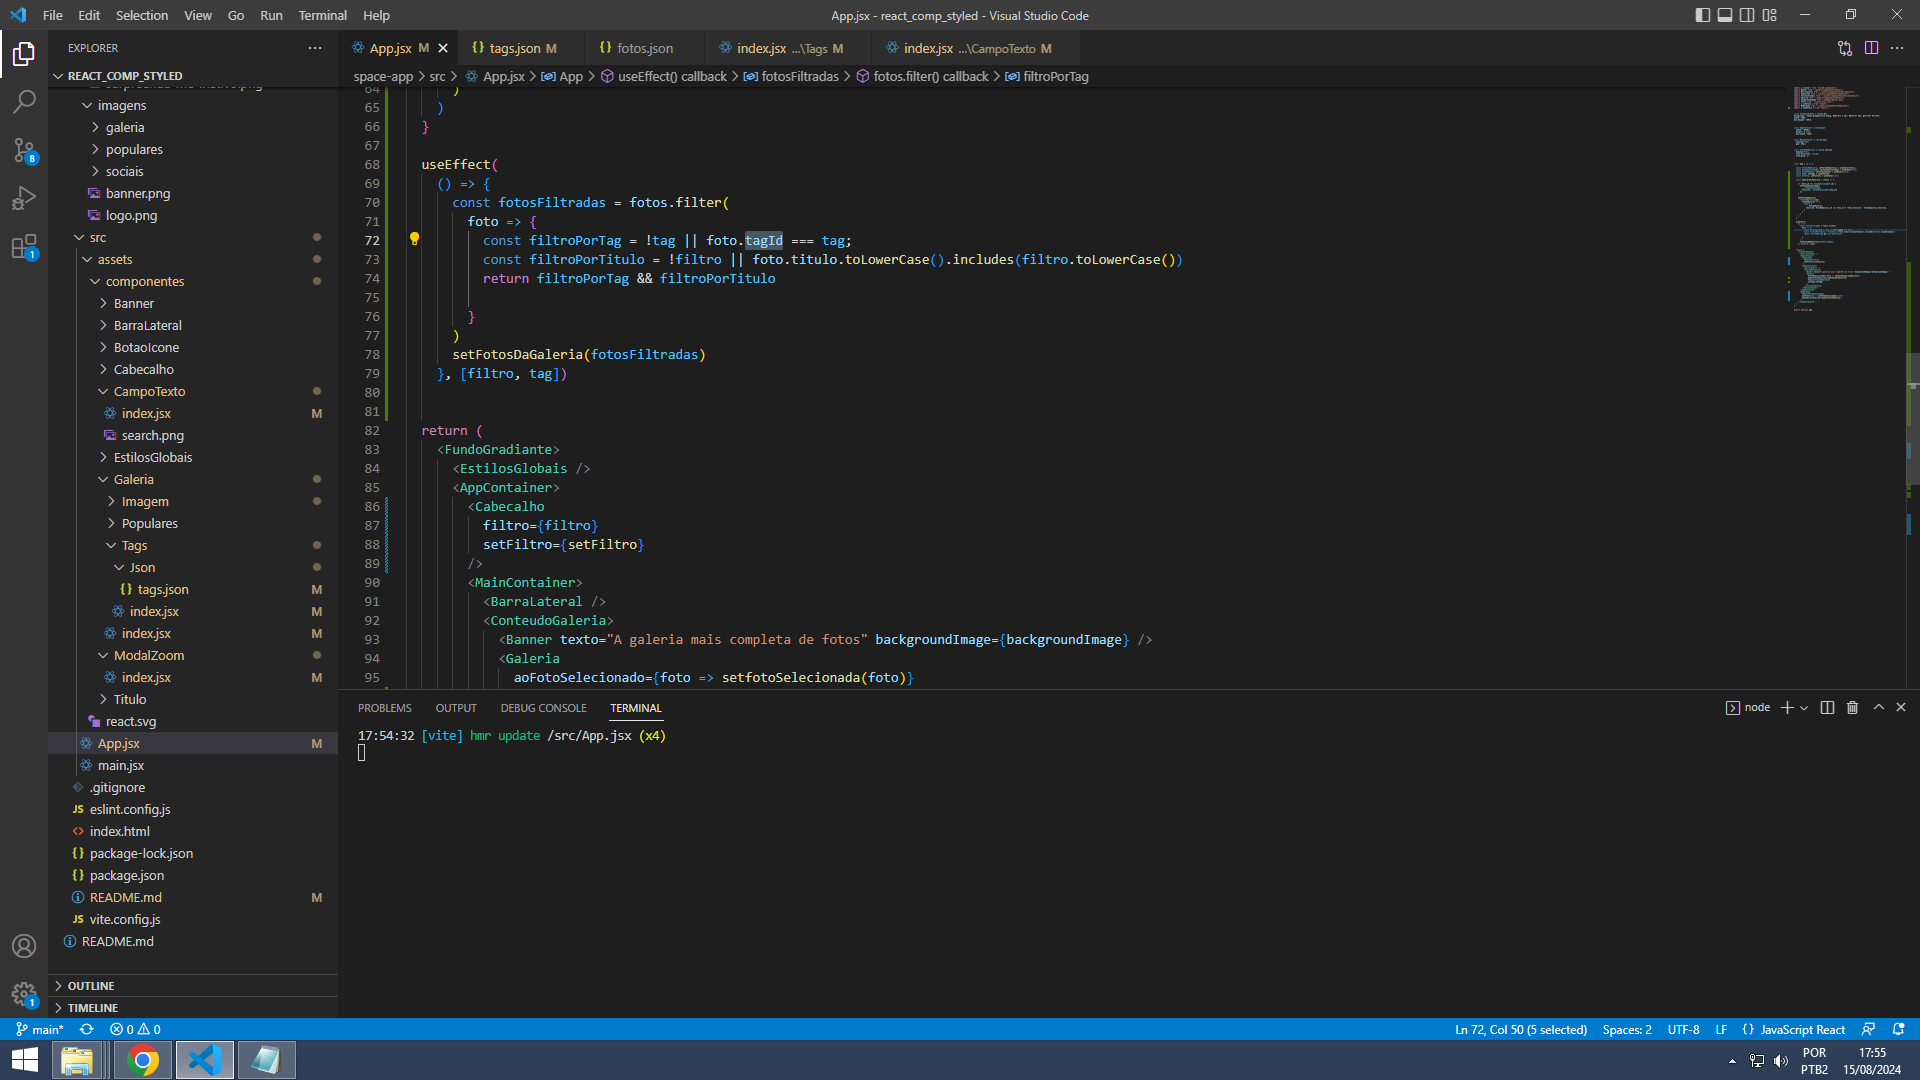The image size is (1920, 1080).
Task: Add a new terminal with plus icon
Action: point(1787,707)
